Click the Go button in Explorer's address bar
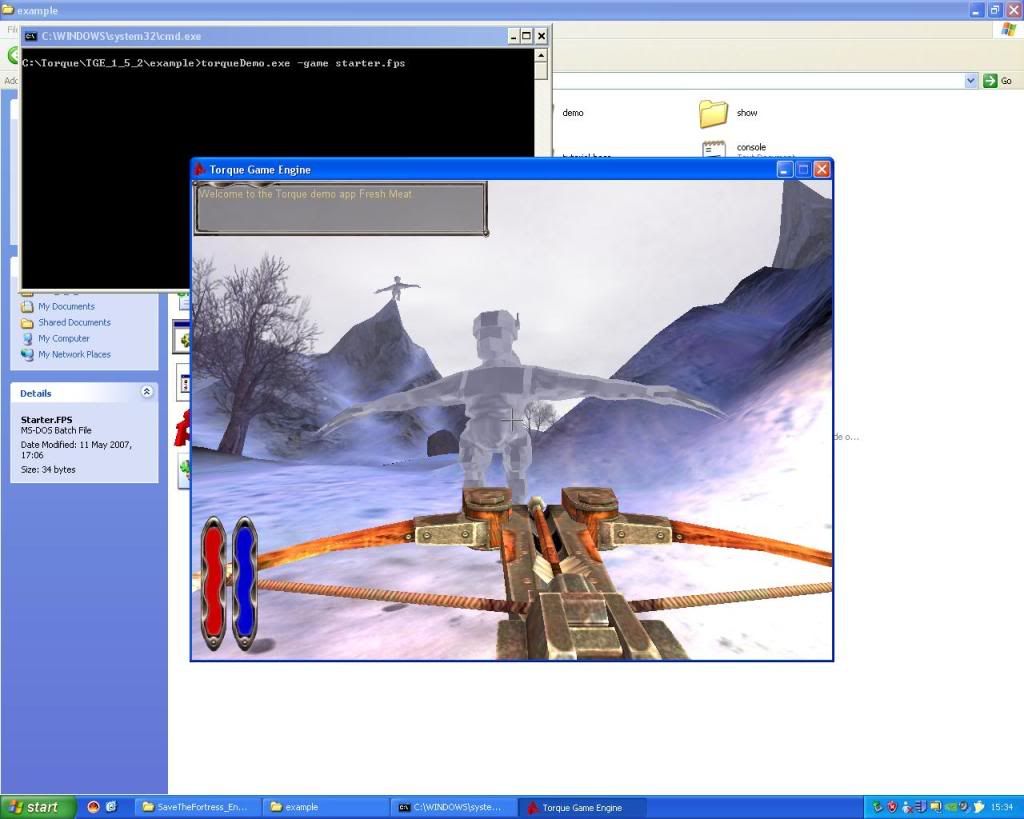This screenshot has height=819, width=1024. (999, 81)
